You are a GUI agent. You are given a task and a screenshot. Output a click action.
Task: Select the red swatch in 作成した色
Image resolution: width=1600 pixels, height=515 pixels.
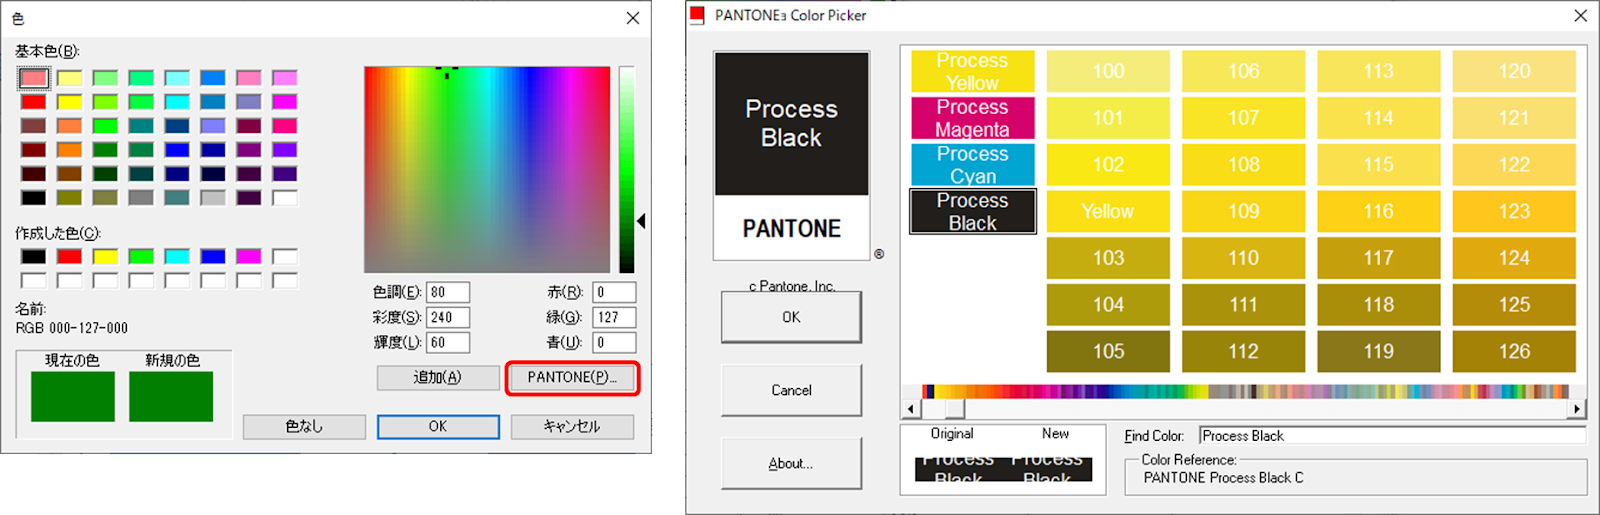tap(69, 257)
